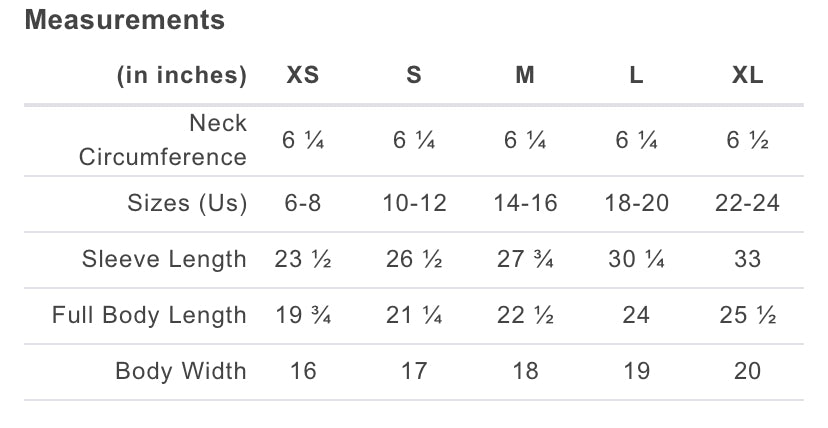Select the XS full body length 19 ¾

(303, 315)
